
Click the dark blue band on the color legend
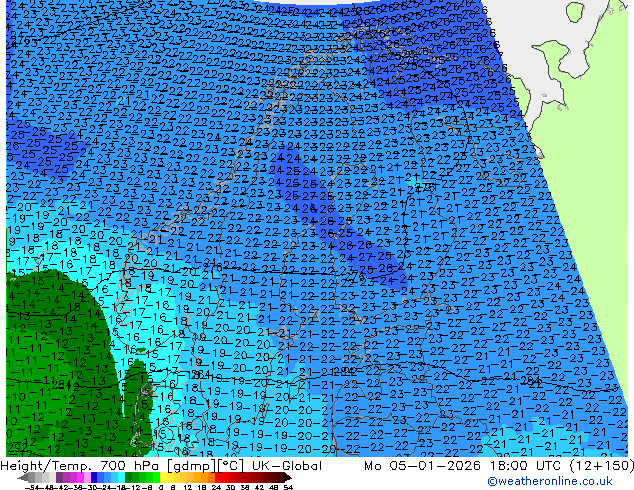point(94,477)
